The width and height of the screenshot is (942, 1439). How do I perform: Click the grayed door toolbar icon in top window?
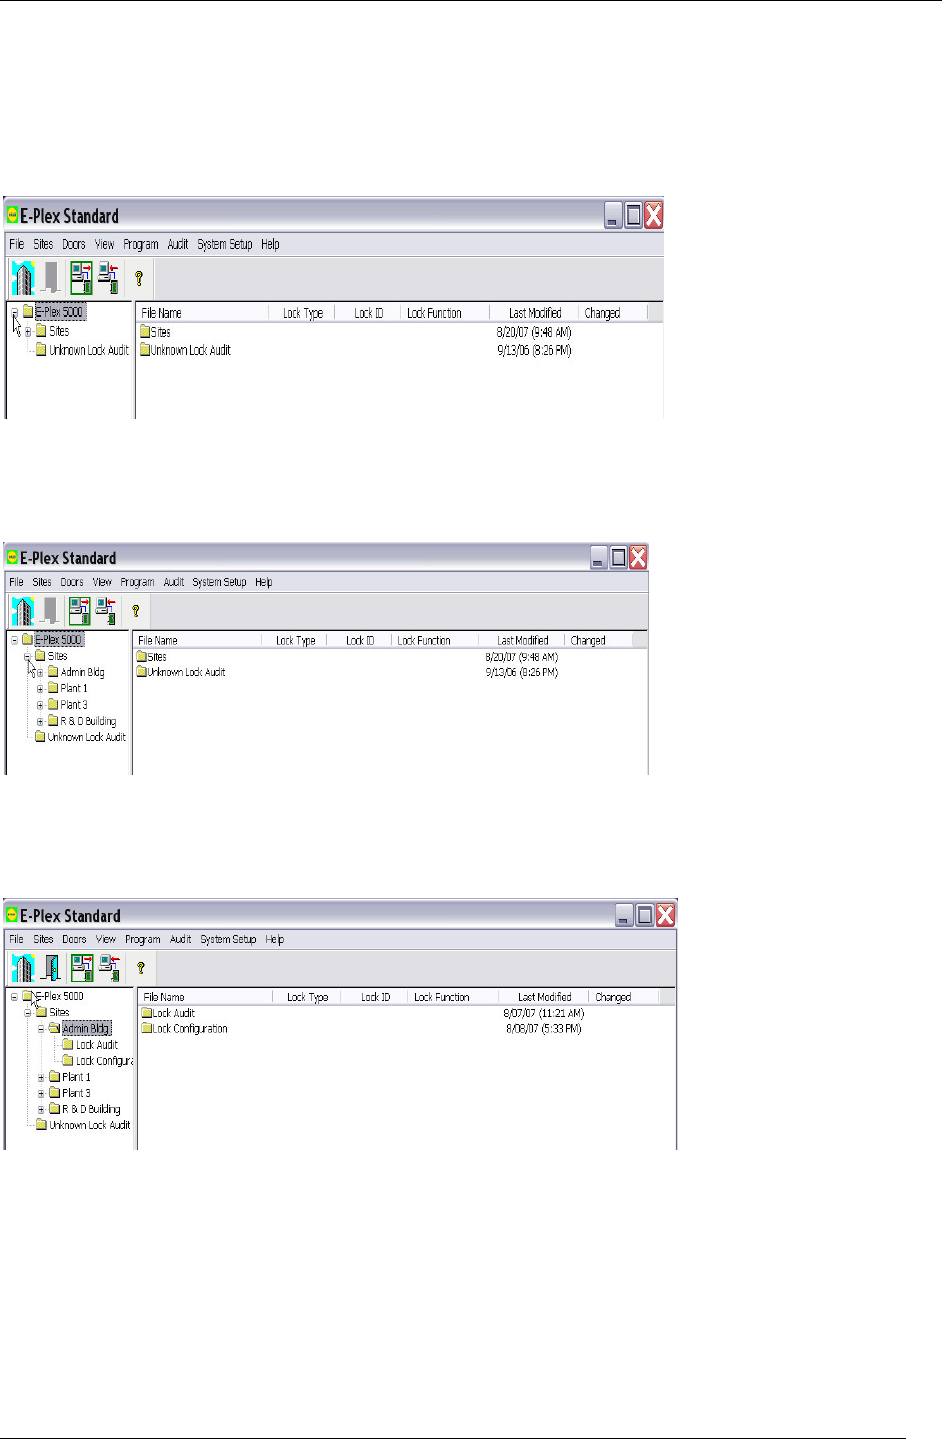(x=50, y=277)
